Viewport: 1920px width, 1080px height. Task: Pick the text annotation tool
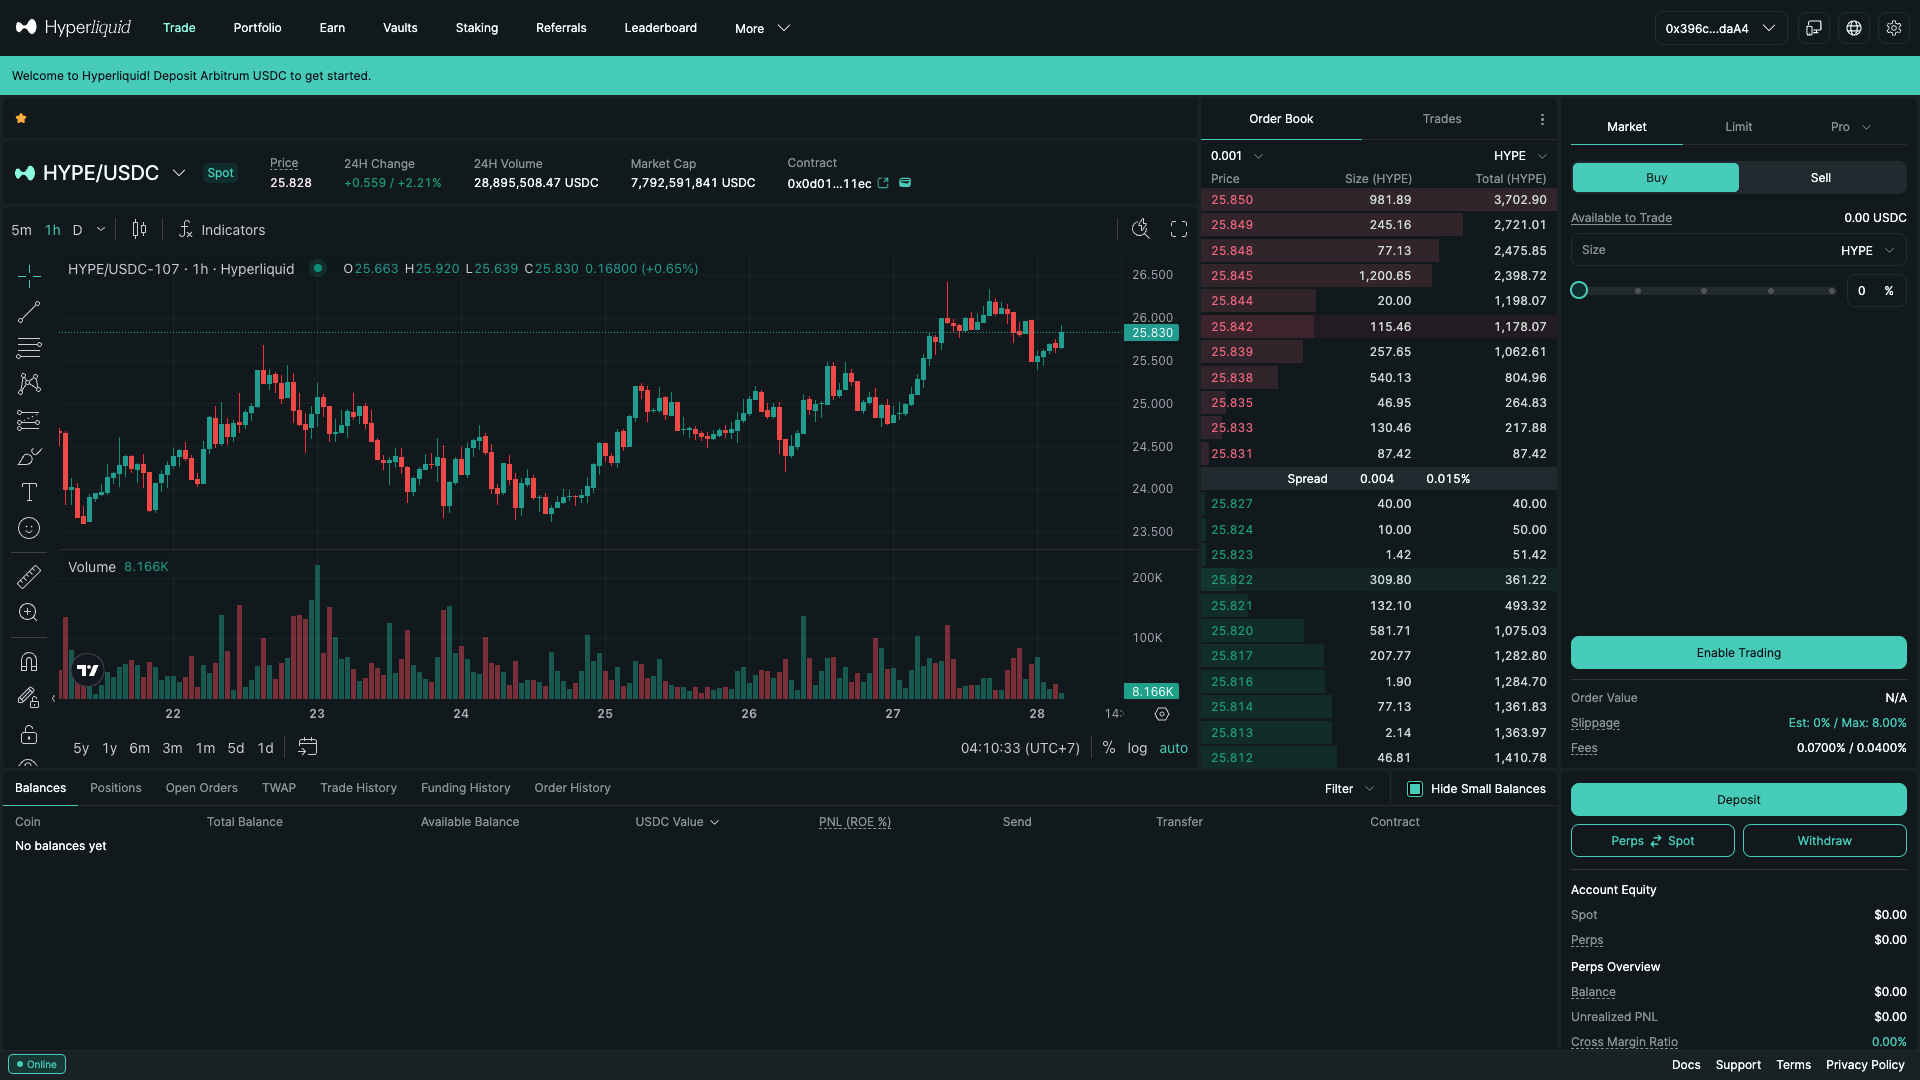(x=29, y=491)
